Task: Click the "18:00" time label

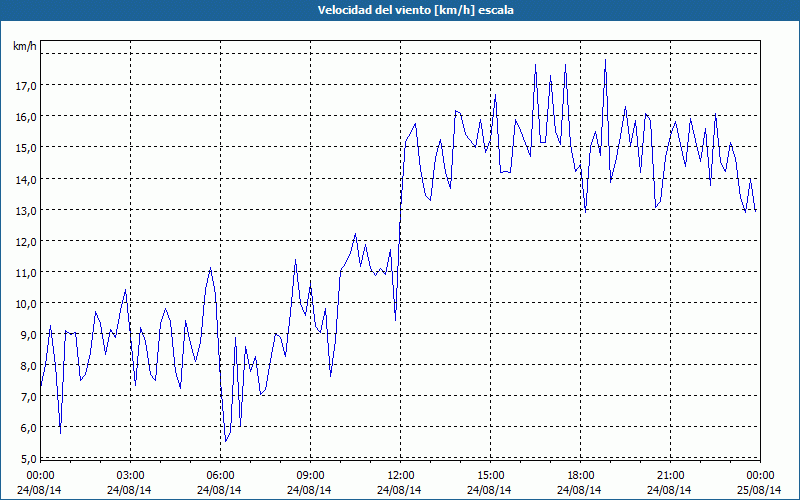Action: point(581,476)
